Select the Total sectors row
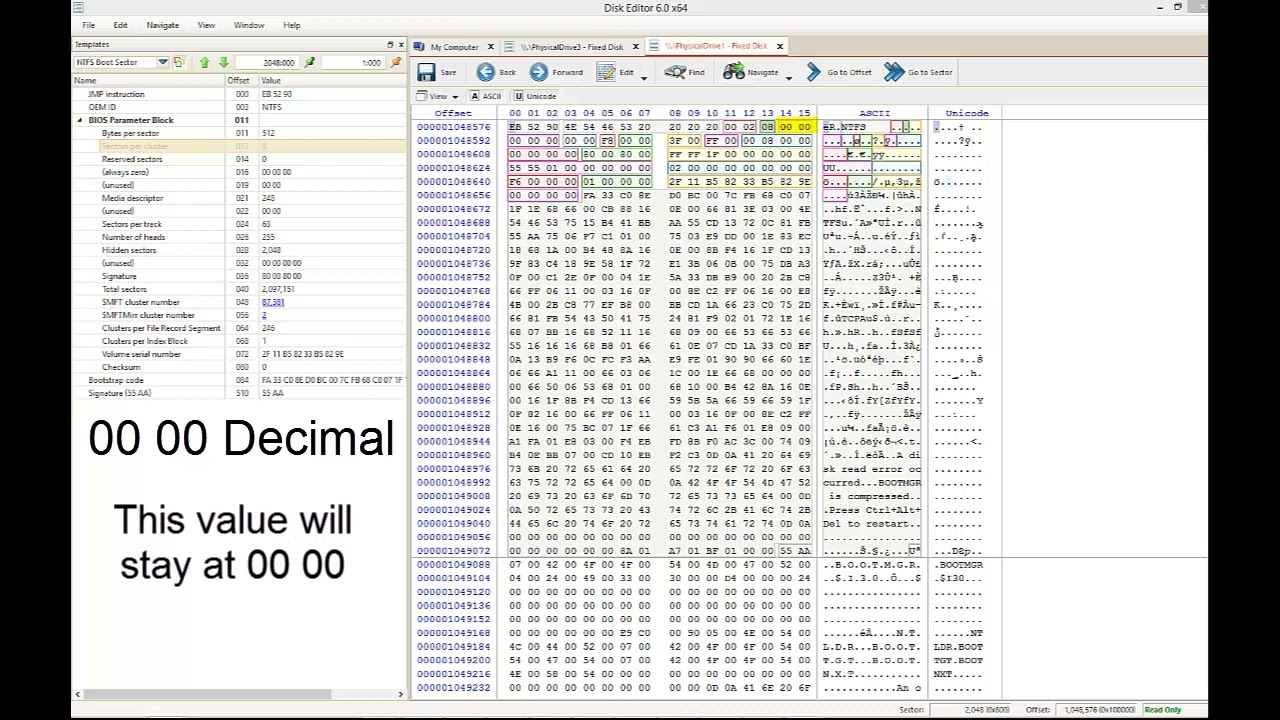 239,289
